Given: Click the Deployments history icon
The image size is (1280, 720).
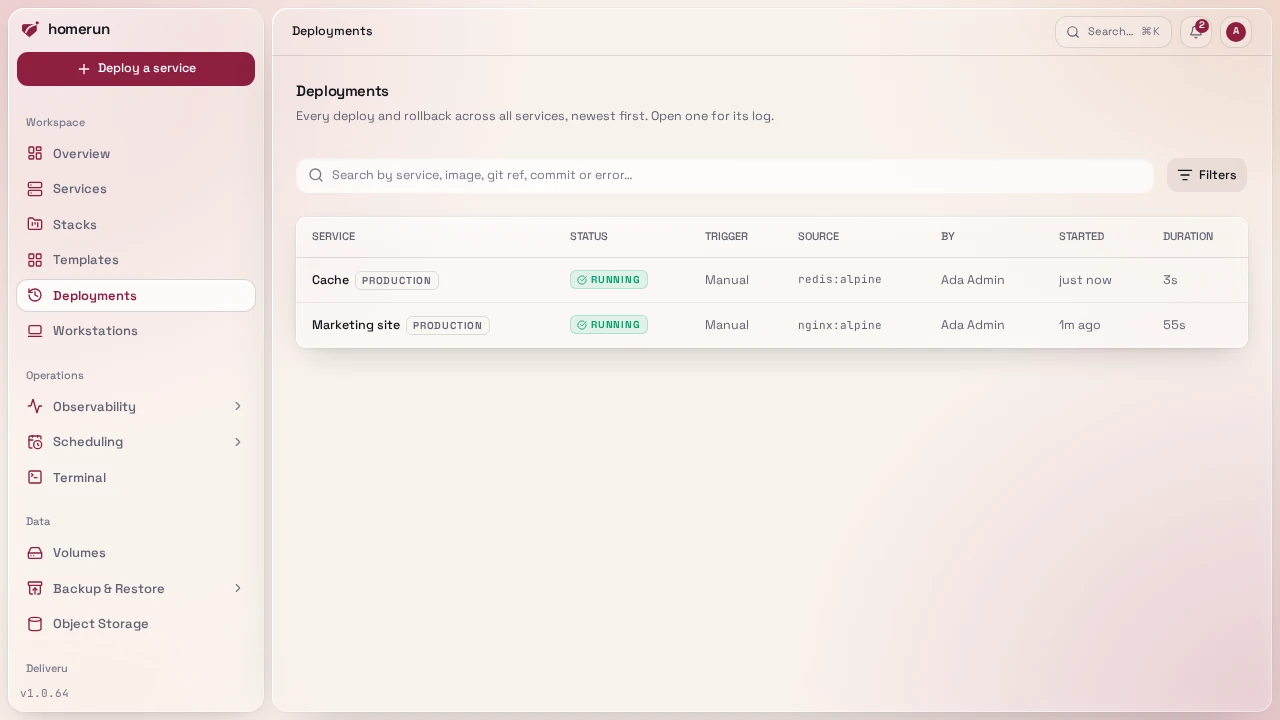Looking at the screenshot, I should (35, 295).
